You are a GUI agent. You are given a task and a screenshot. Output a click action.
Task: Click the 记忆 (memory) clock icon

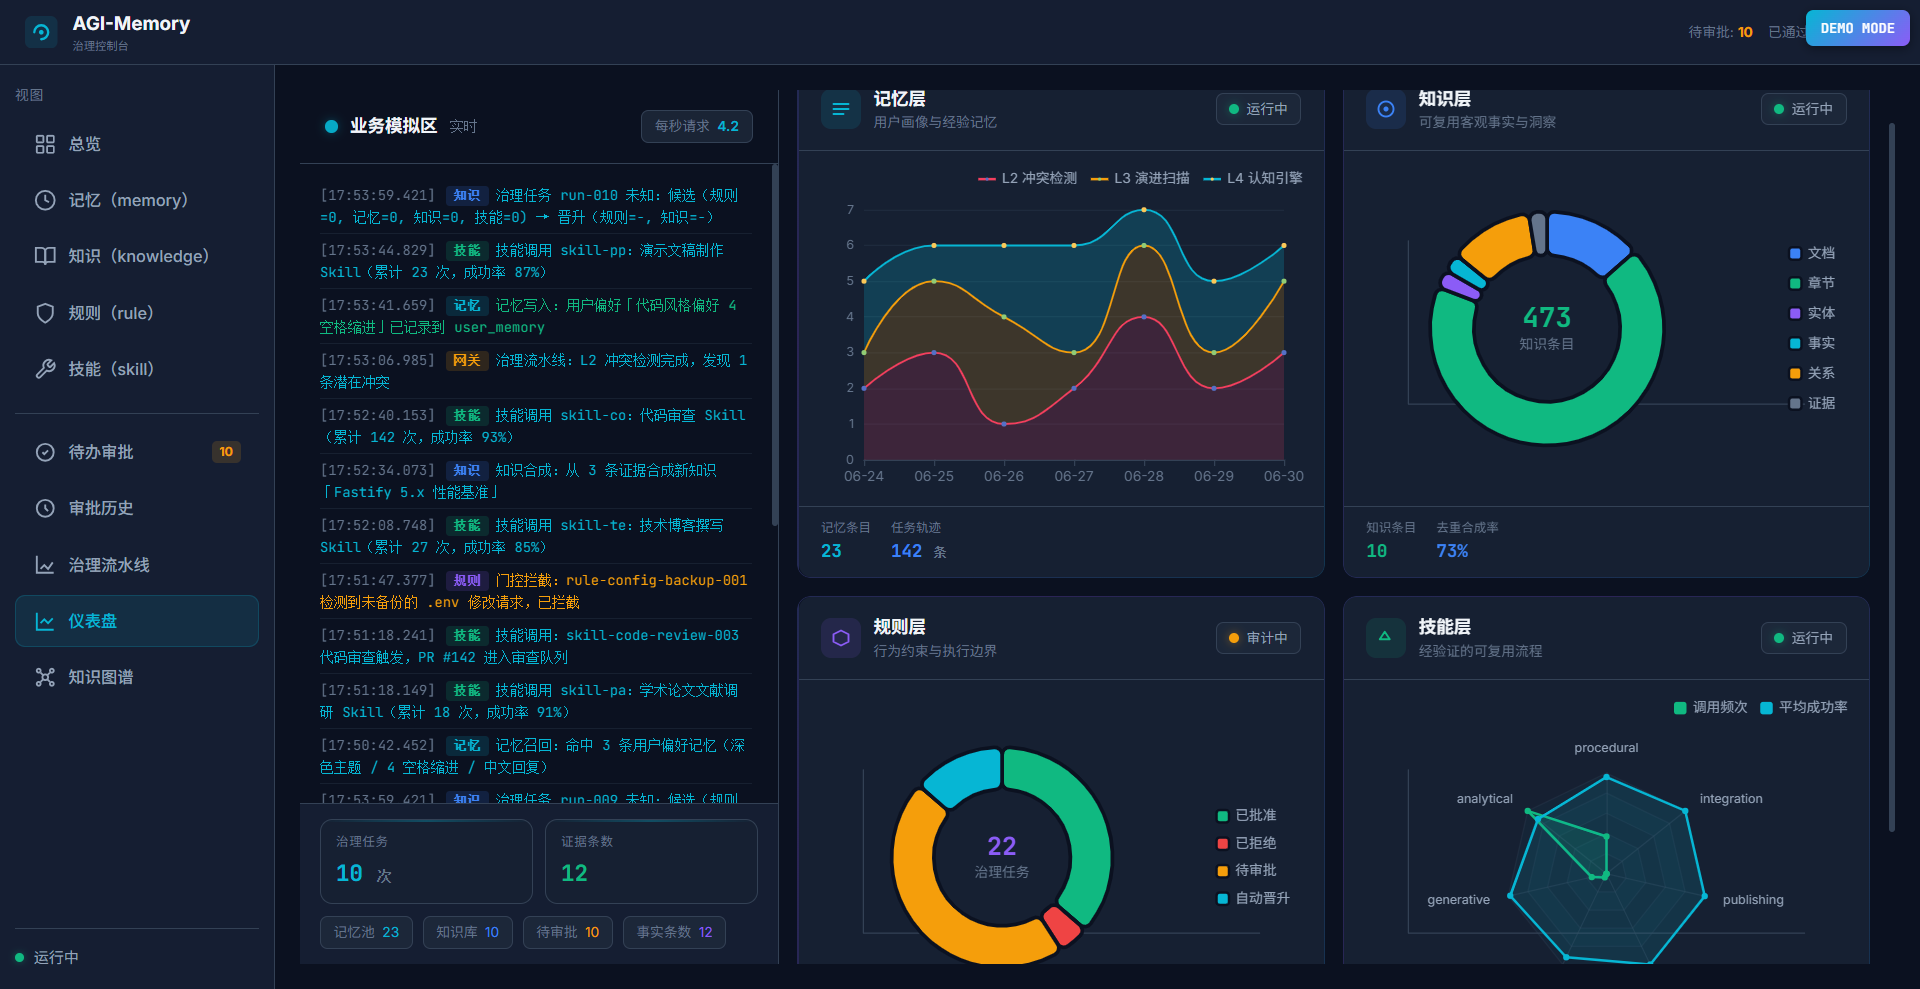pyautogui.click(x=45, y=200)
